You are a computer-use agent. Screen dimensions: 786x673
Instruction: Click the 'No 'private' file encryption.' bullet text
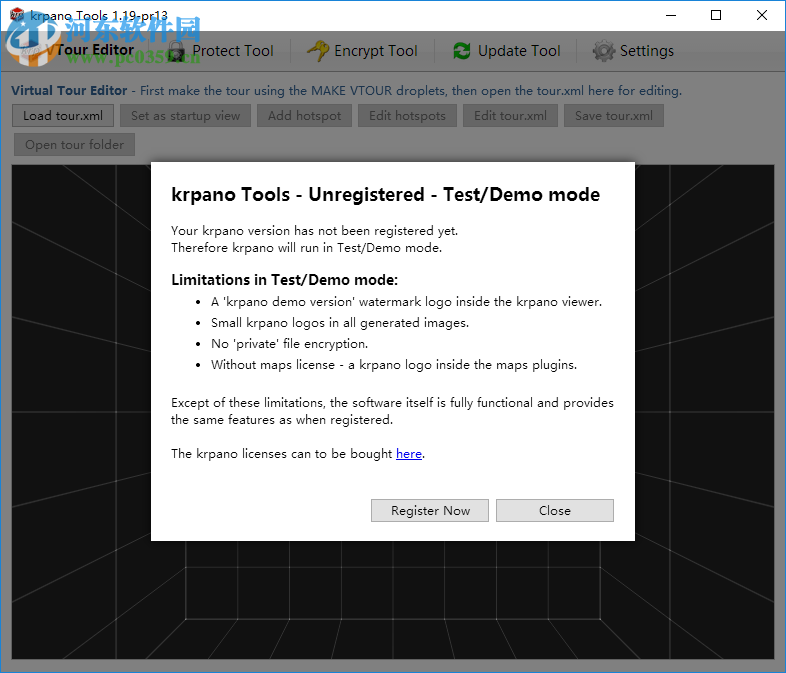tap(290, 344)
